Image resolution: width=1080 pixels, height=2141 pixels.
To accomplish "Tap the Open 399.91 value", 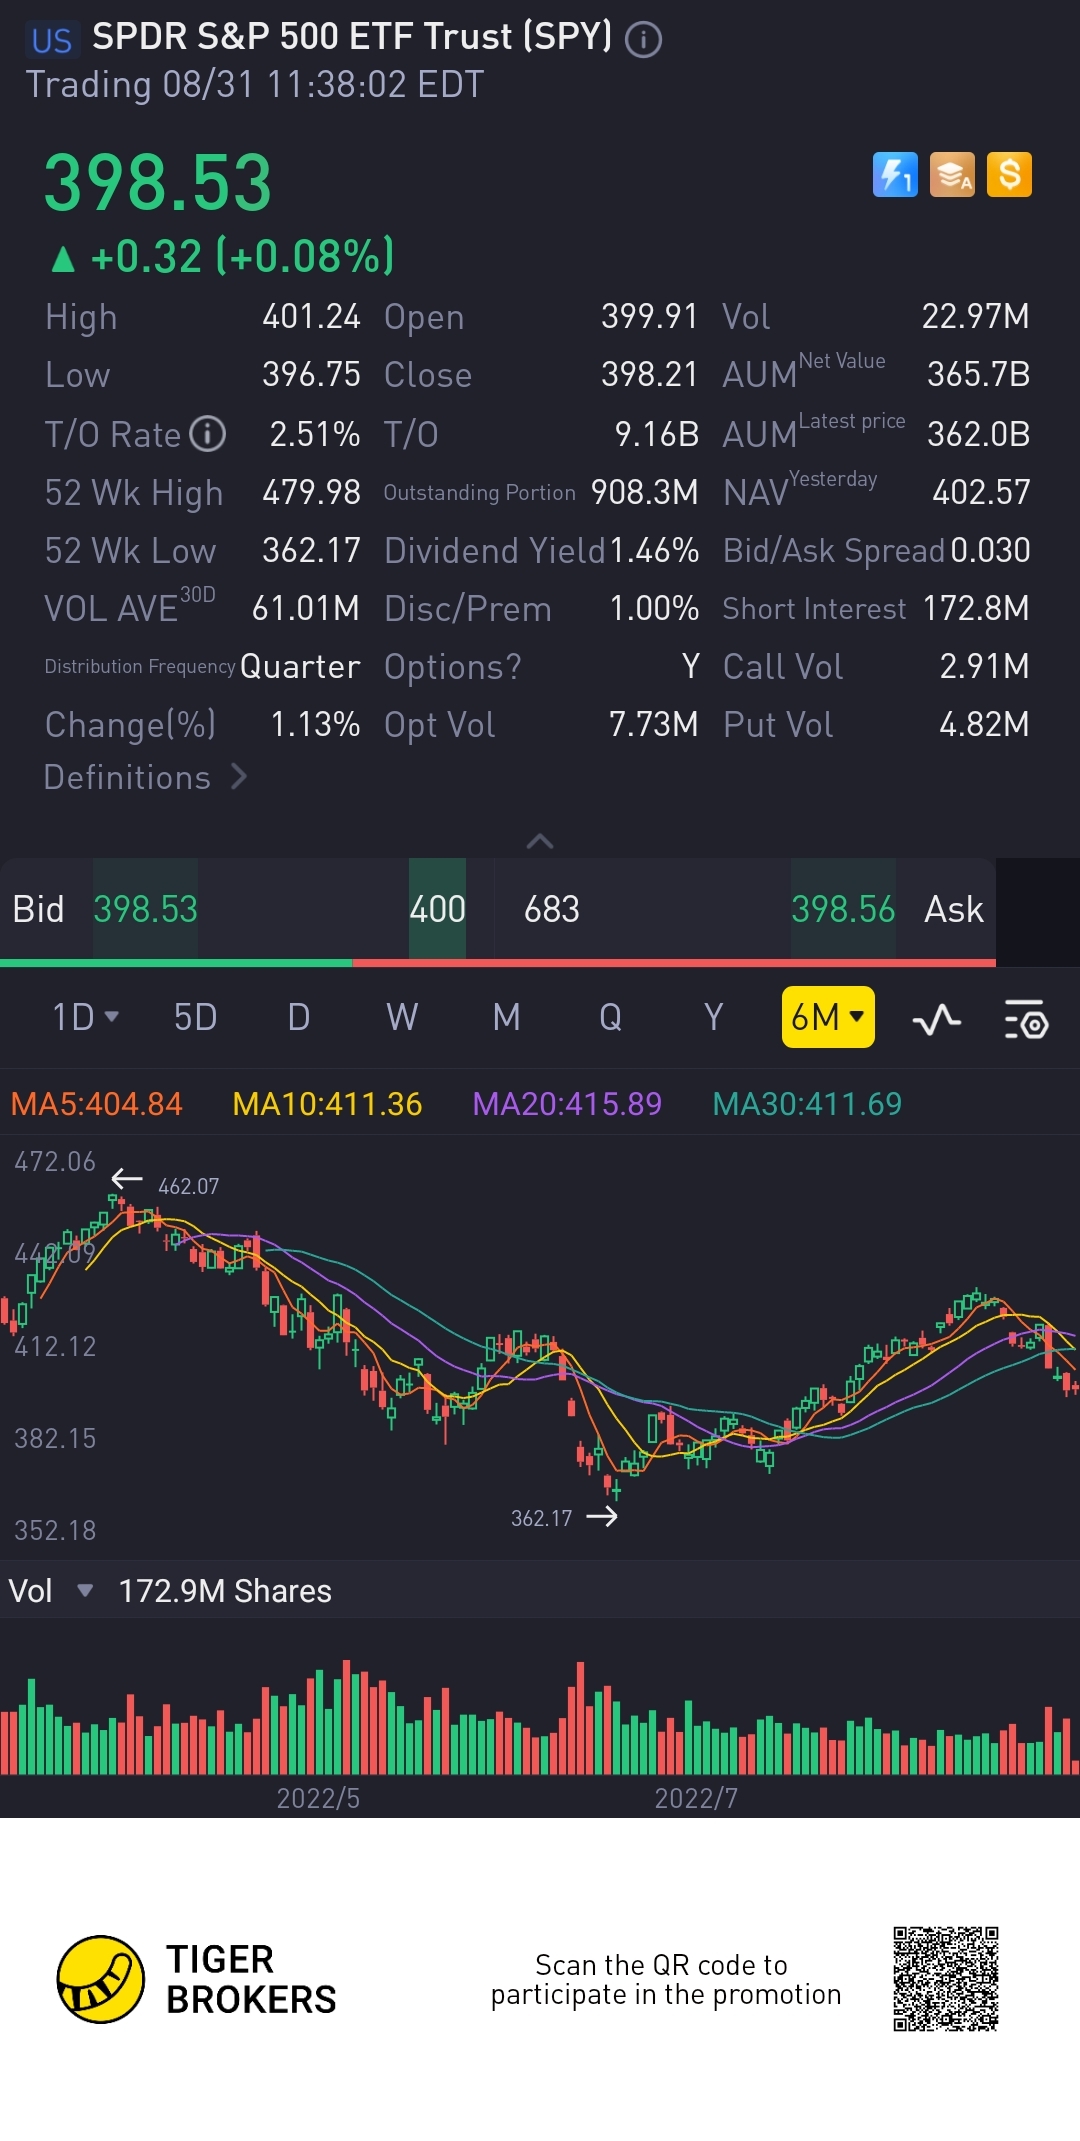I will [x=649, y=316].
